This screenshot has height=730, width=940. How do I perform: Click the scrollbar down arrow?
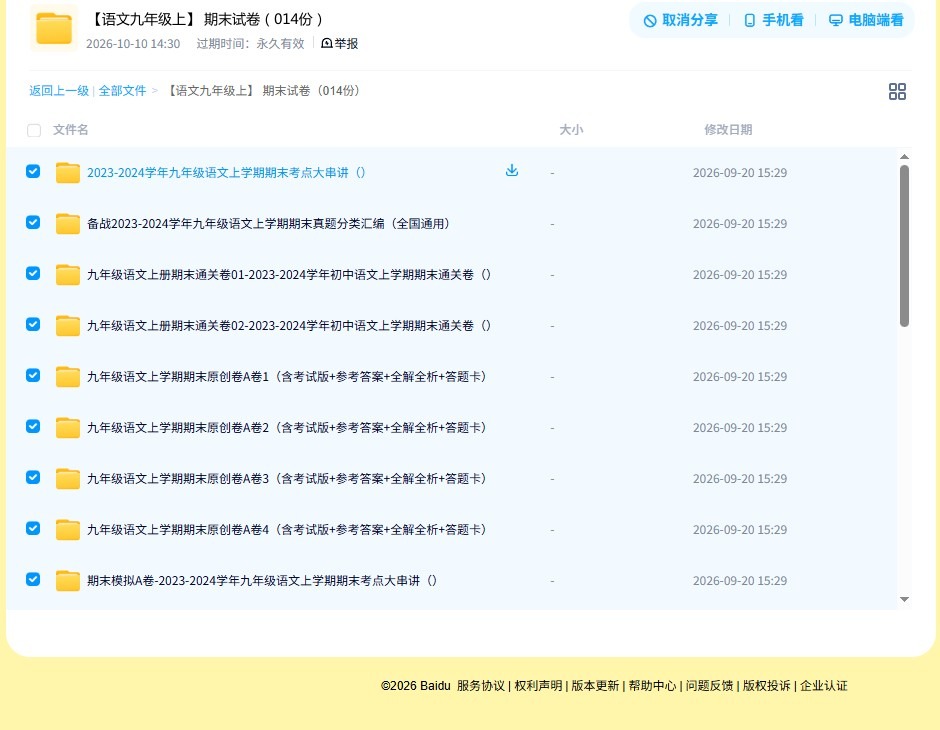(904, 599)
